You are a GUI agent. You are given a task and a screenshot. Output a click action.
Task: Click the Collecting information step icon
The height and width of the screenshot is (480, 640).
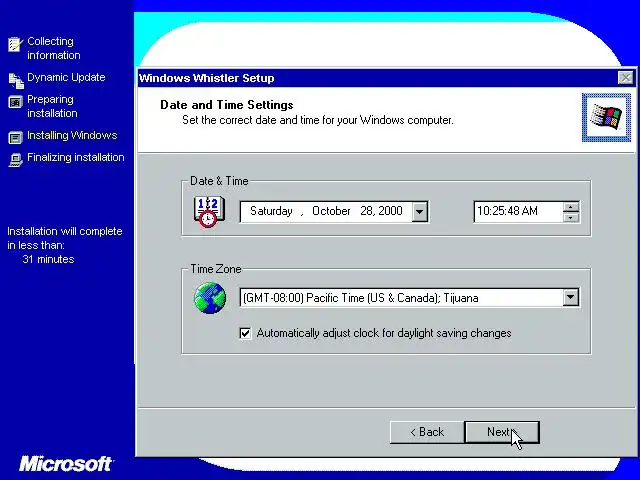coord(15,44)
